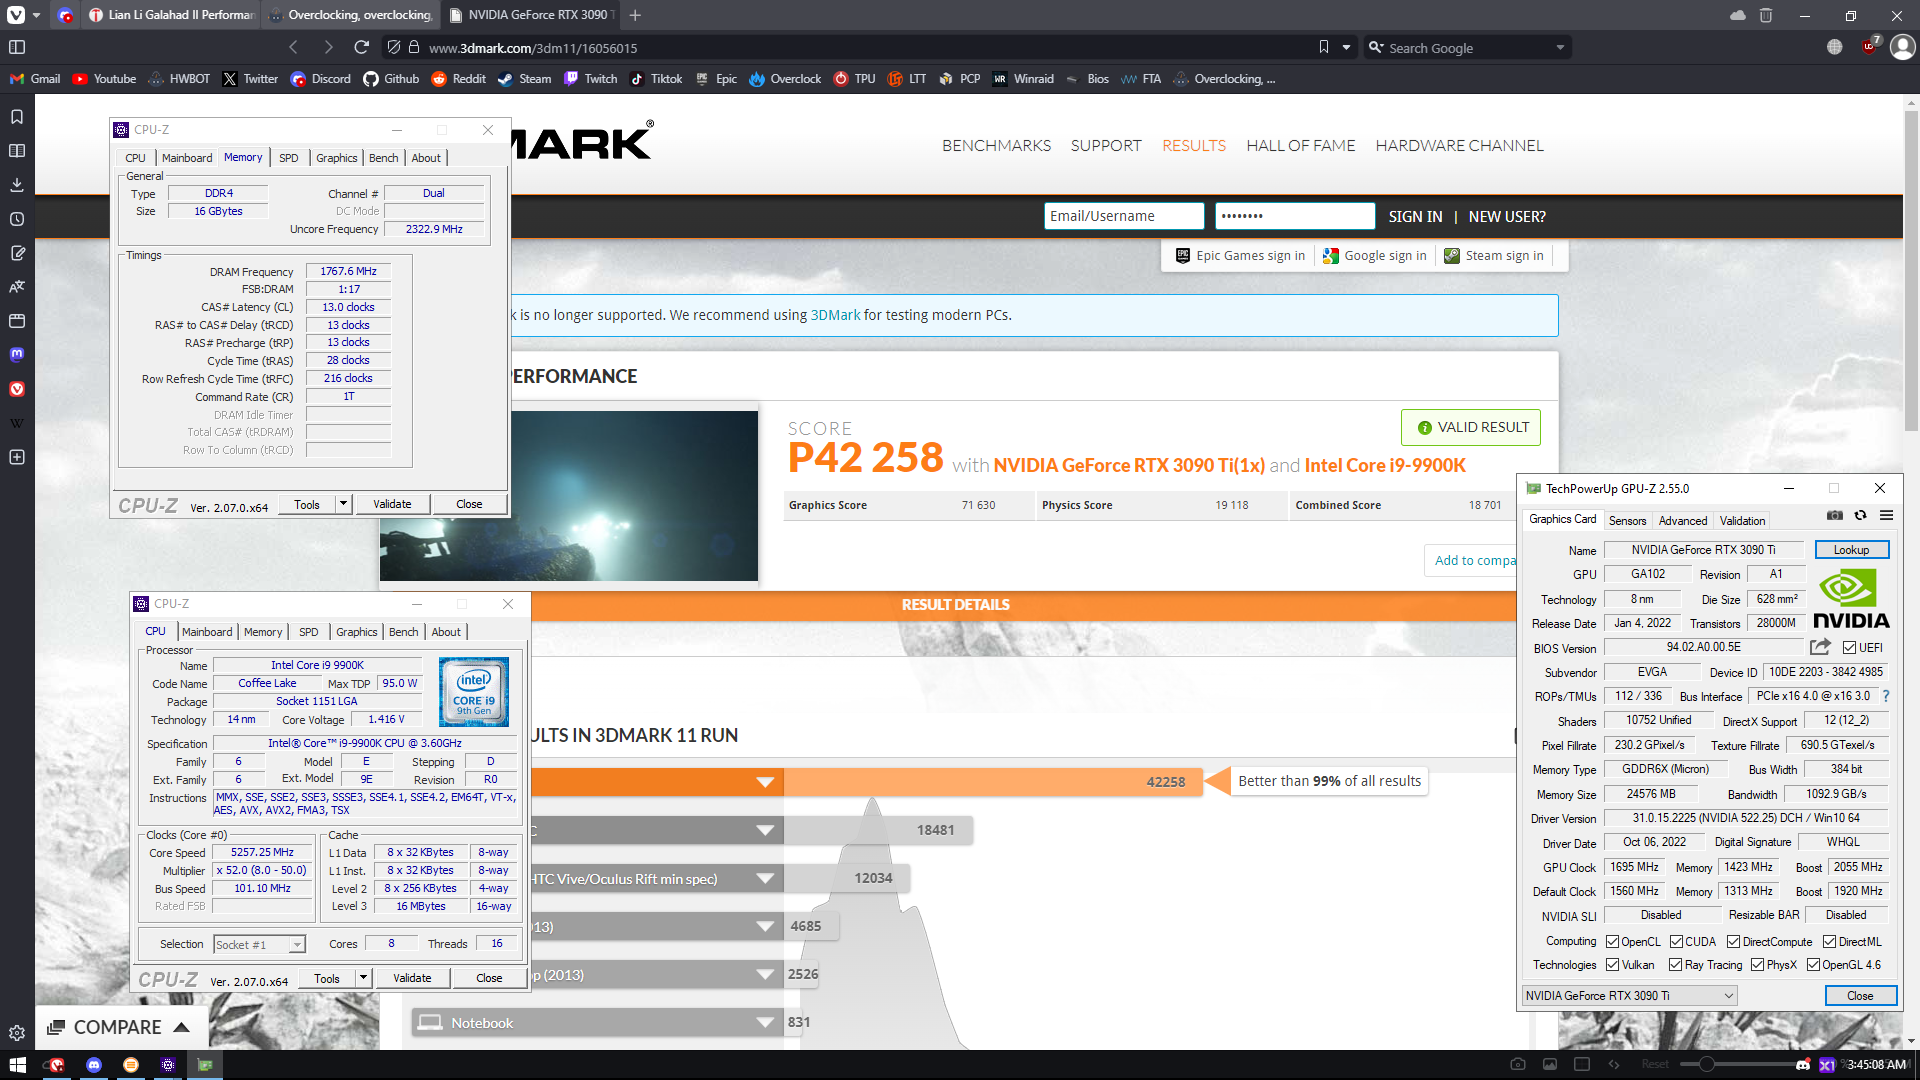Click Validate in the CPU-Z Memory window
Viewport: 1920px width, 1080px height.
[x=392, y=504]
